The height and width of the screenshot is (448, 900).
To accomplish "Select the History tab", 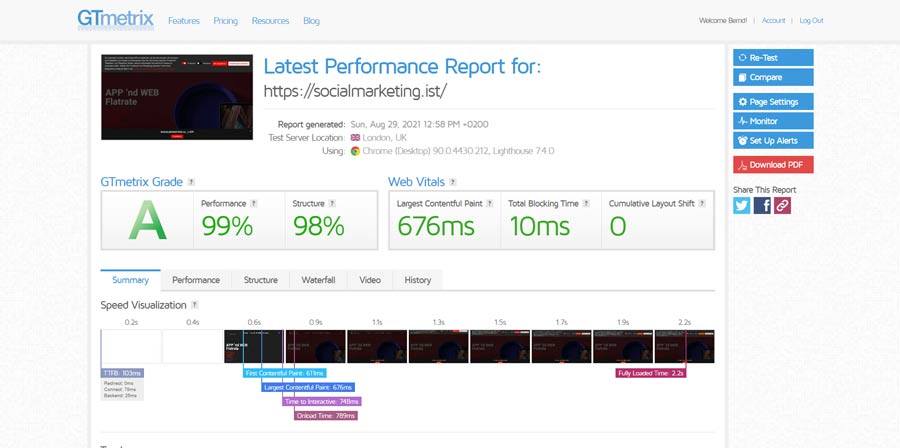I will (418, 280).
